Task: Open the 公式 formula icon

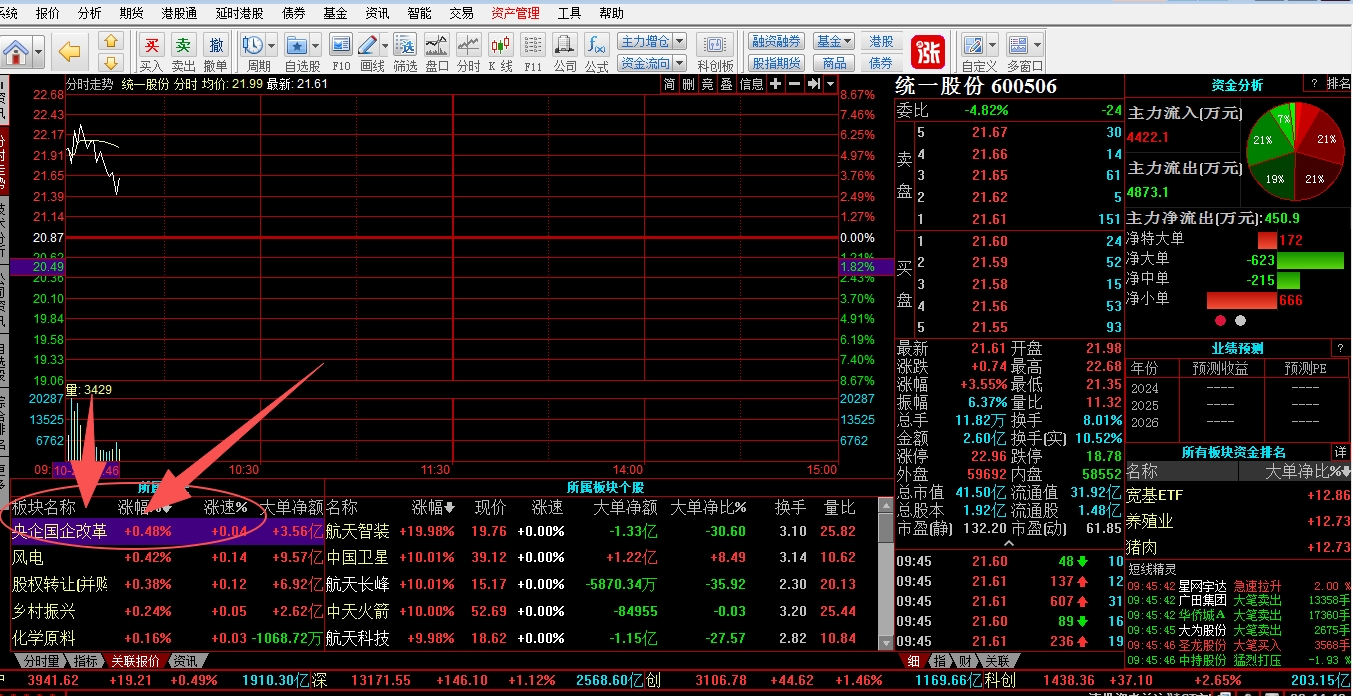Action: click(597, 45)
